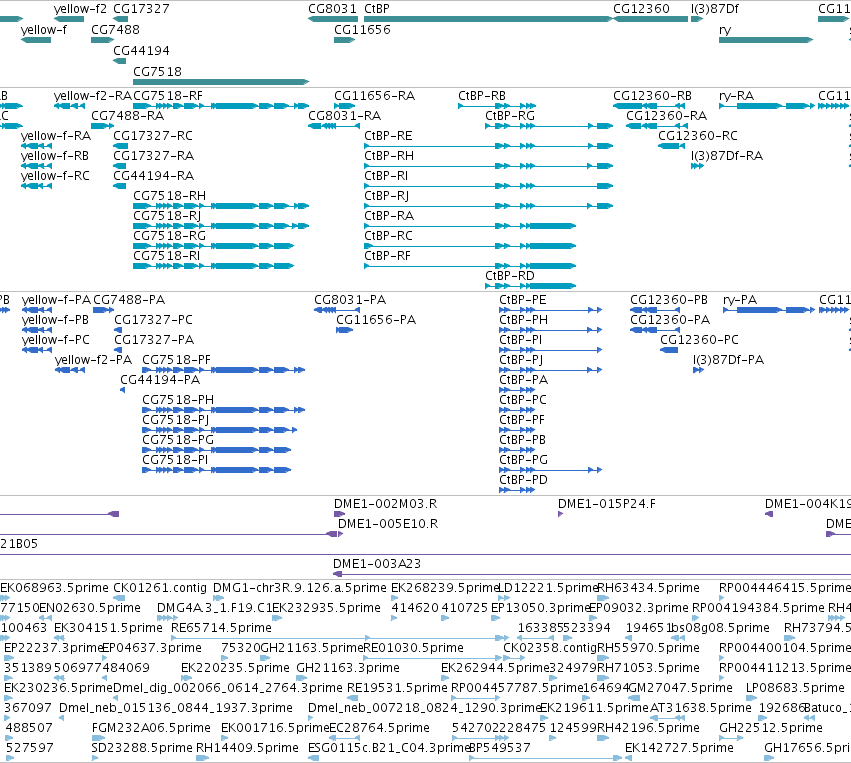Image resolution: width=851 pixels, height=763 pixels.
Task: Select transcript CtBP-RJ
Action: point(386,196)
